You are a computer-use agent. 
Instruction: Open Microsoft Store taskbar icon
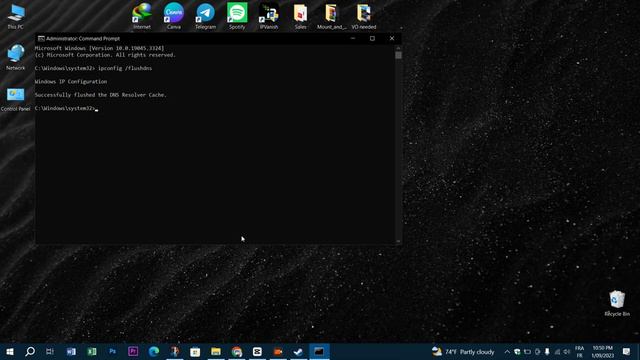[195, 351]
